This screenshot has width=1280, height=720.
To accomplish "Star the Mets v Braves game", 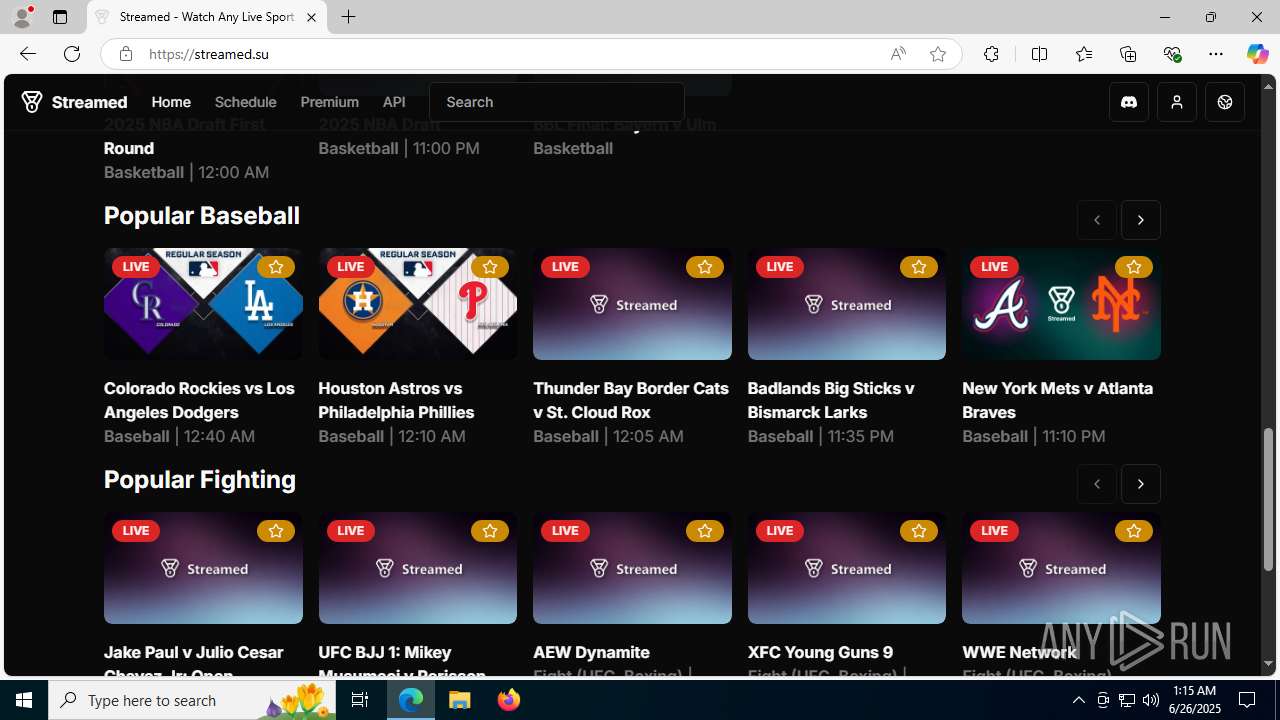I will 1133,267.
